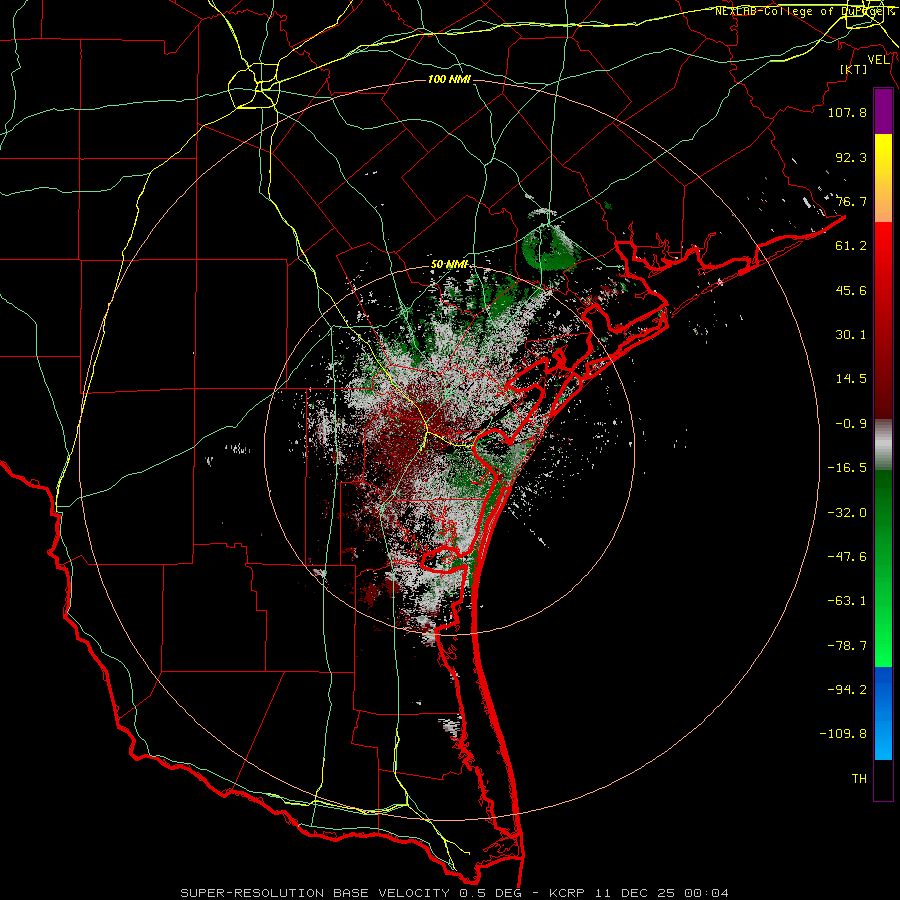Click the Super-Resolution Base Velocity footer caption
Image resolution: width=900 pixels, height=900 pixels.
click(455, 893)
